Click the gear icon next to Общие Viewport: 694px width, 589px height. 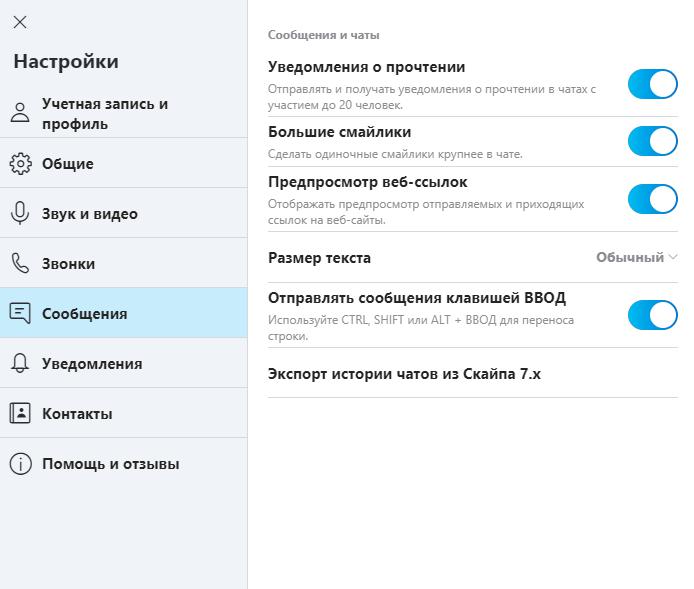tap(20, 164)
